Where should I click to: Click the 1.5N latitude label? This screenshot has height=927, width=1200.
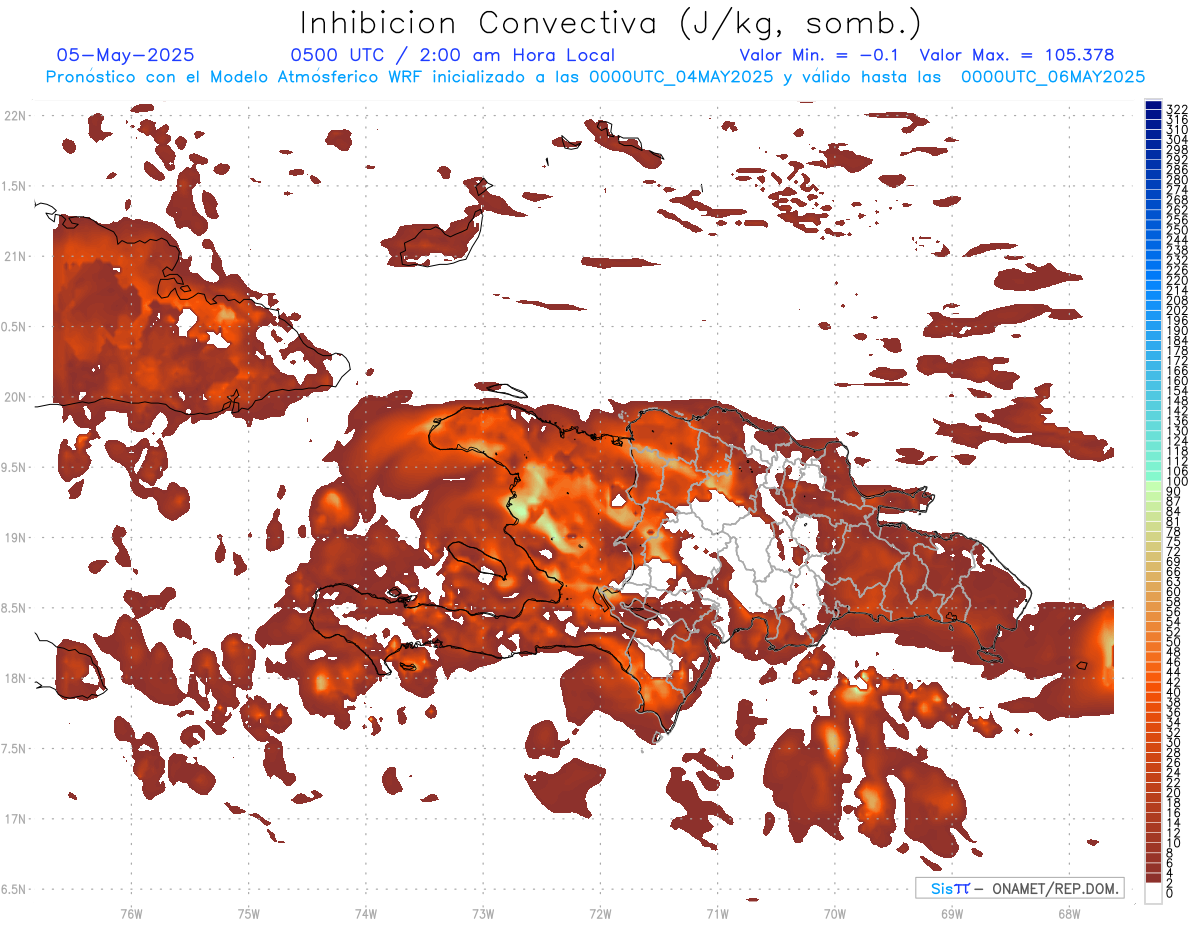click(x=15, y=186)
